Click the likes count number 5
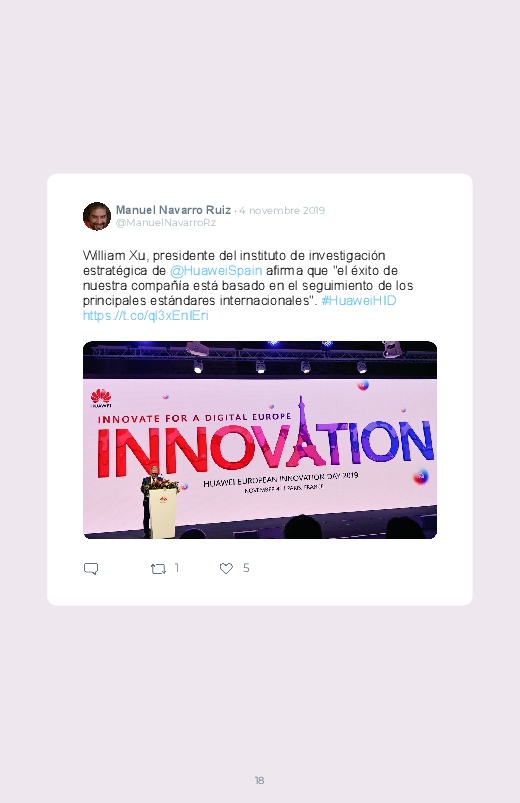The image size is (520, 803). 246,567
